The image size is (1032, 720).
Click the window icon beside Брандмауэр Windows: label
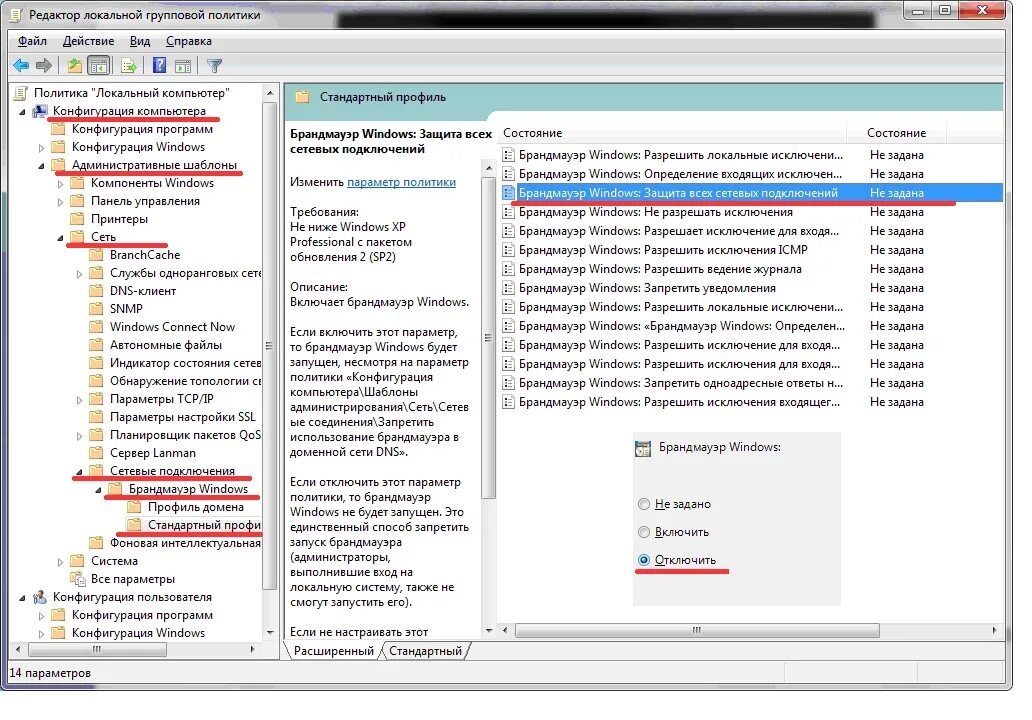[x=642, y=448]
